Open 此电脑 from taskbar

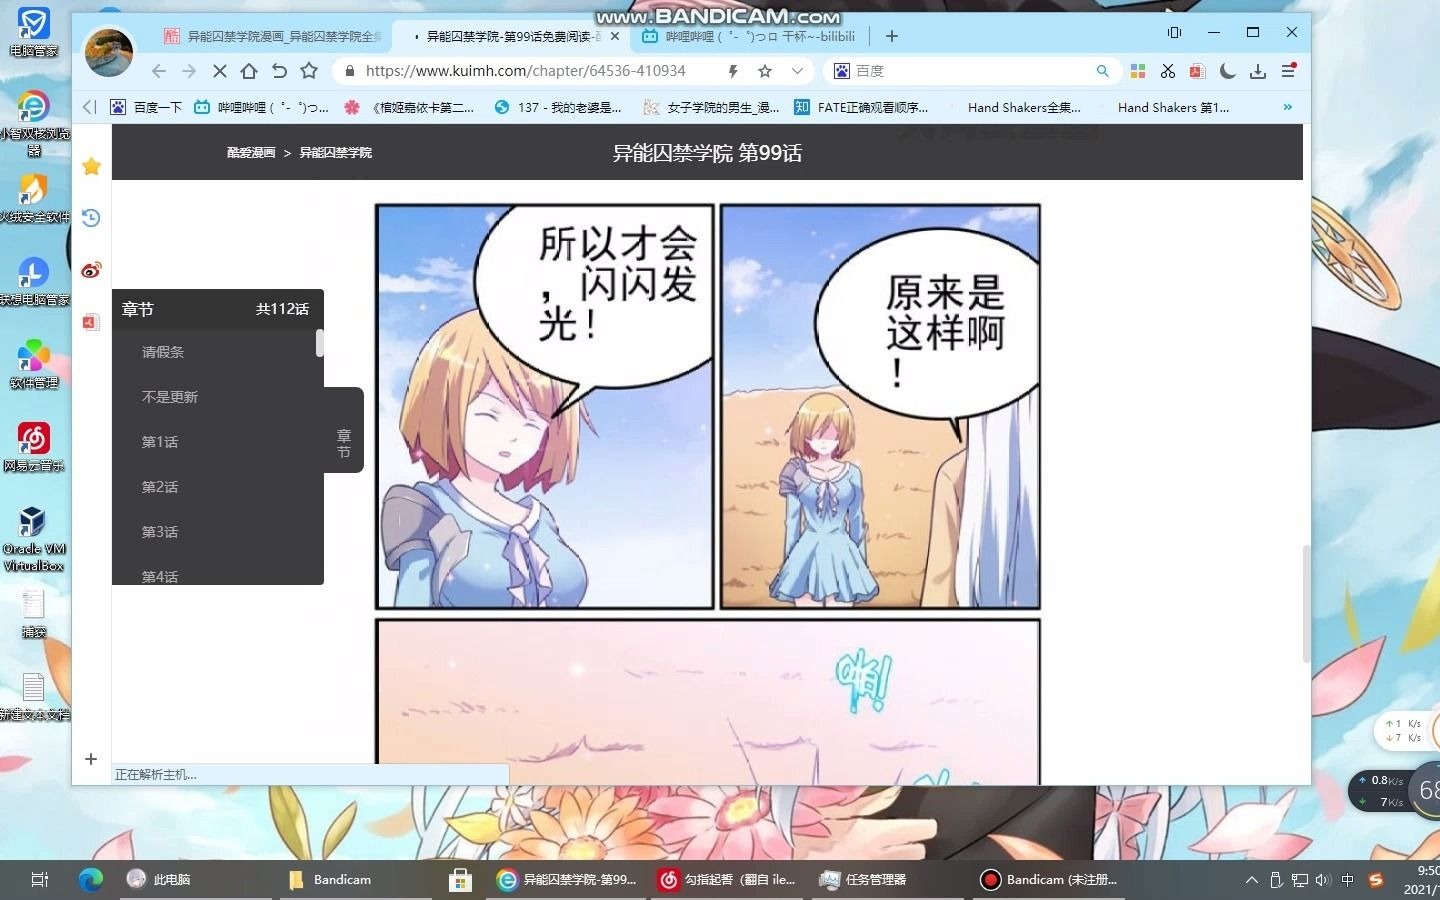pos(160,880)
